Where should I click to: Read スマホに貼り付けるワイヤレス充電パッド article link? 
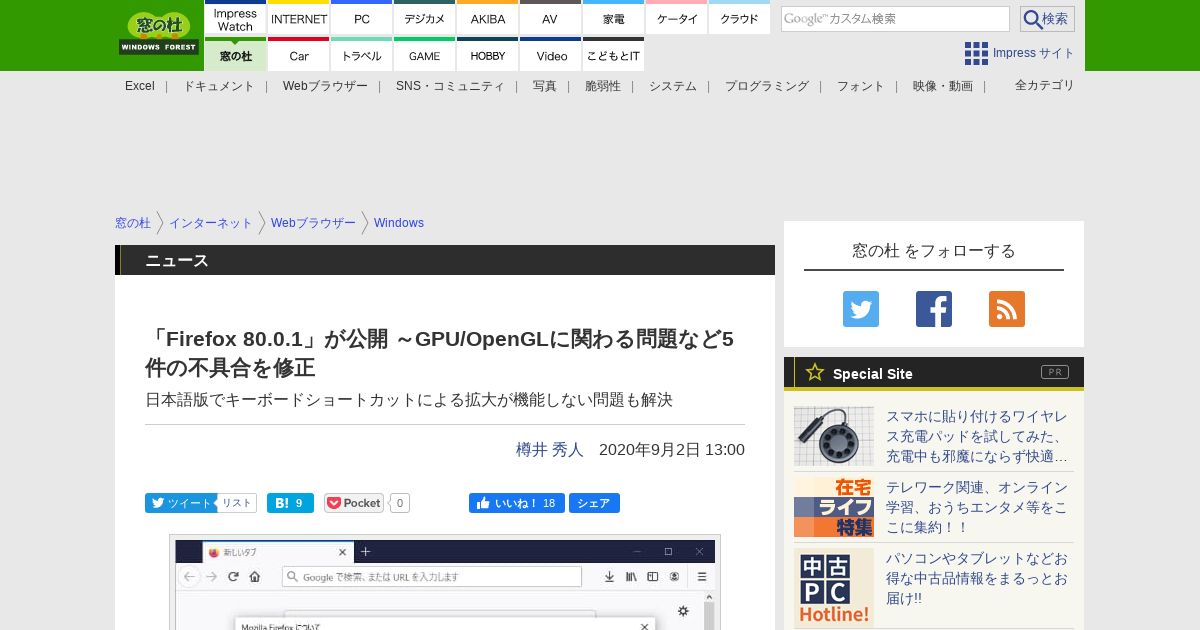pyautogui.click(x=977, y=436)
